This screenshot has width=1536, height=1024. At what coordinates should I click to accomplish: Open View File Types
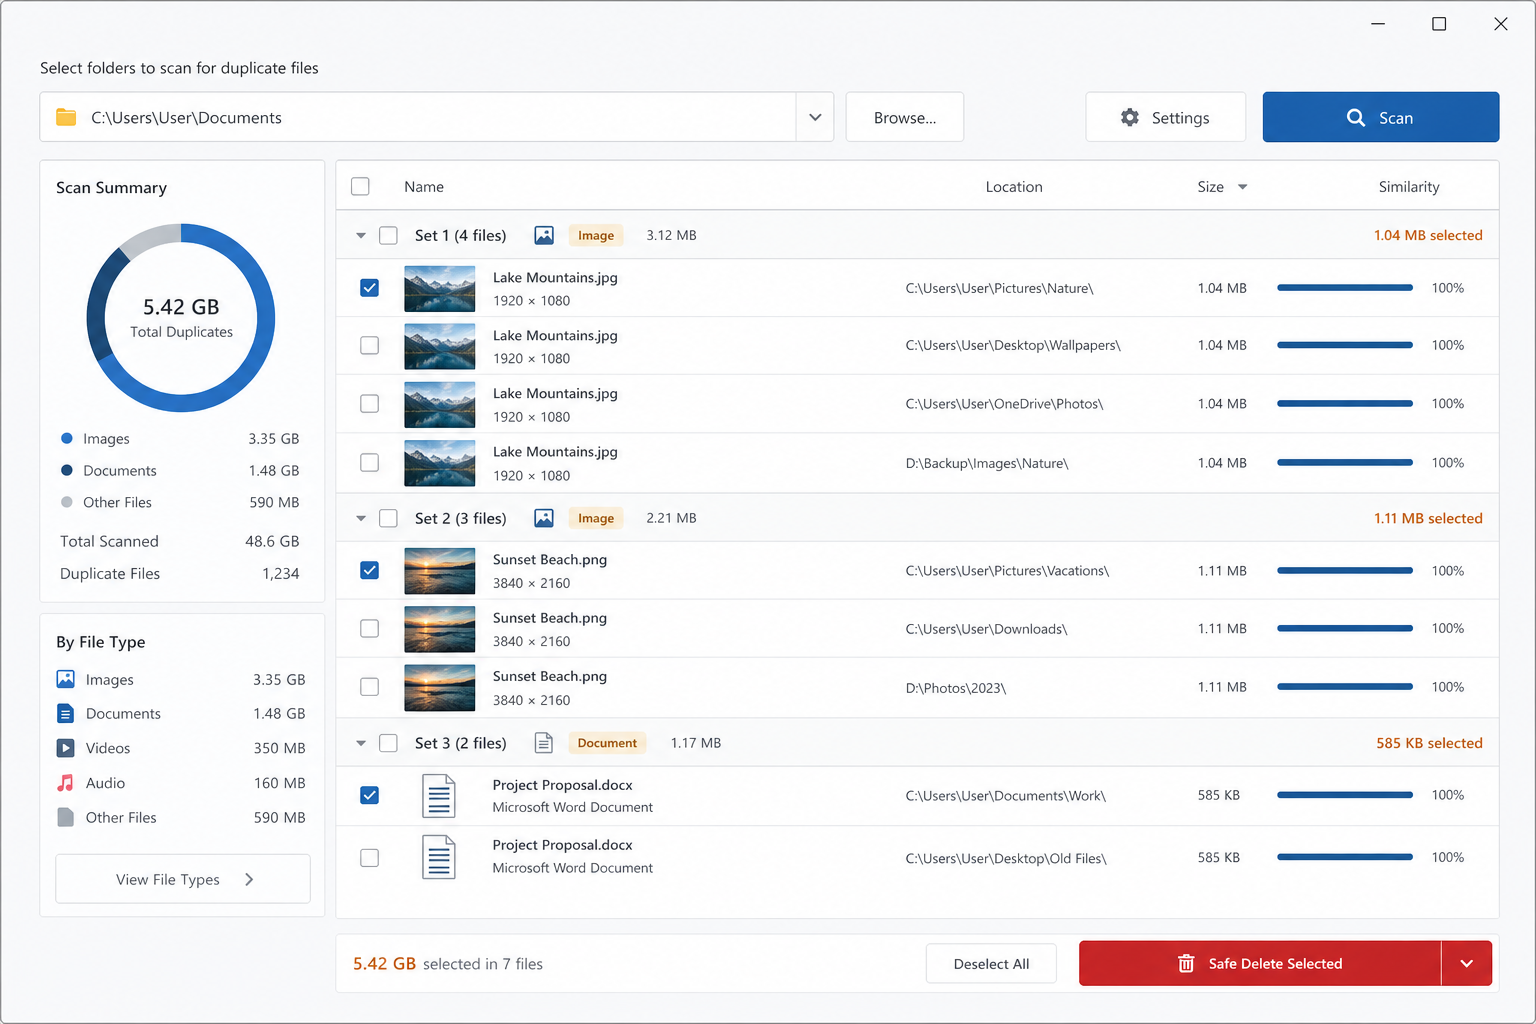tap(183, 879)
